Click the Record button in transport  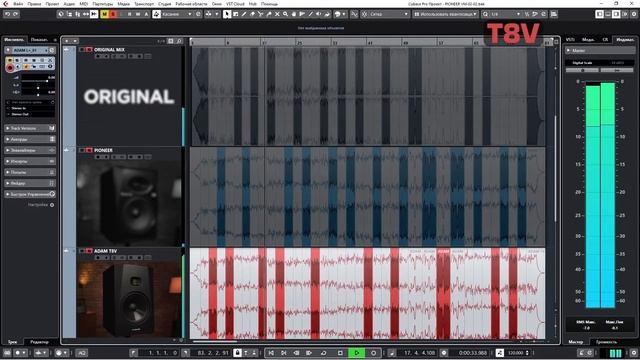[x=373, y=353]
